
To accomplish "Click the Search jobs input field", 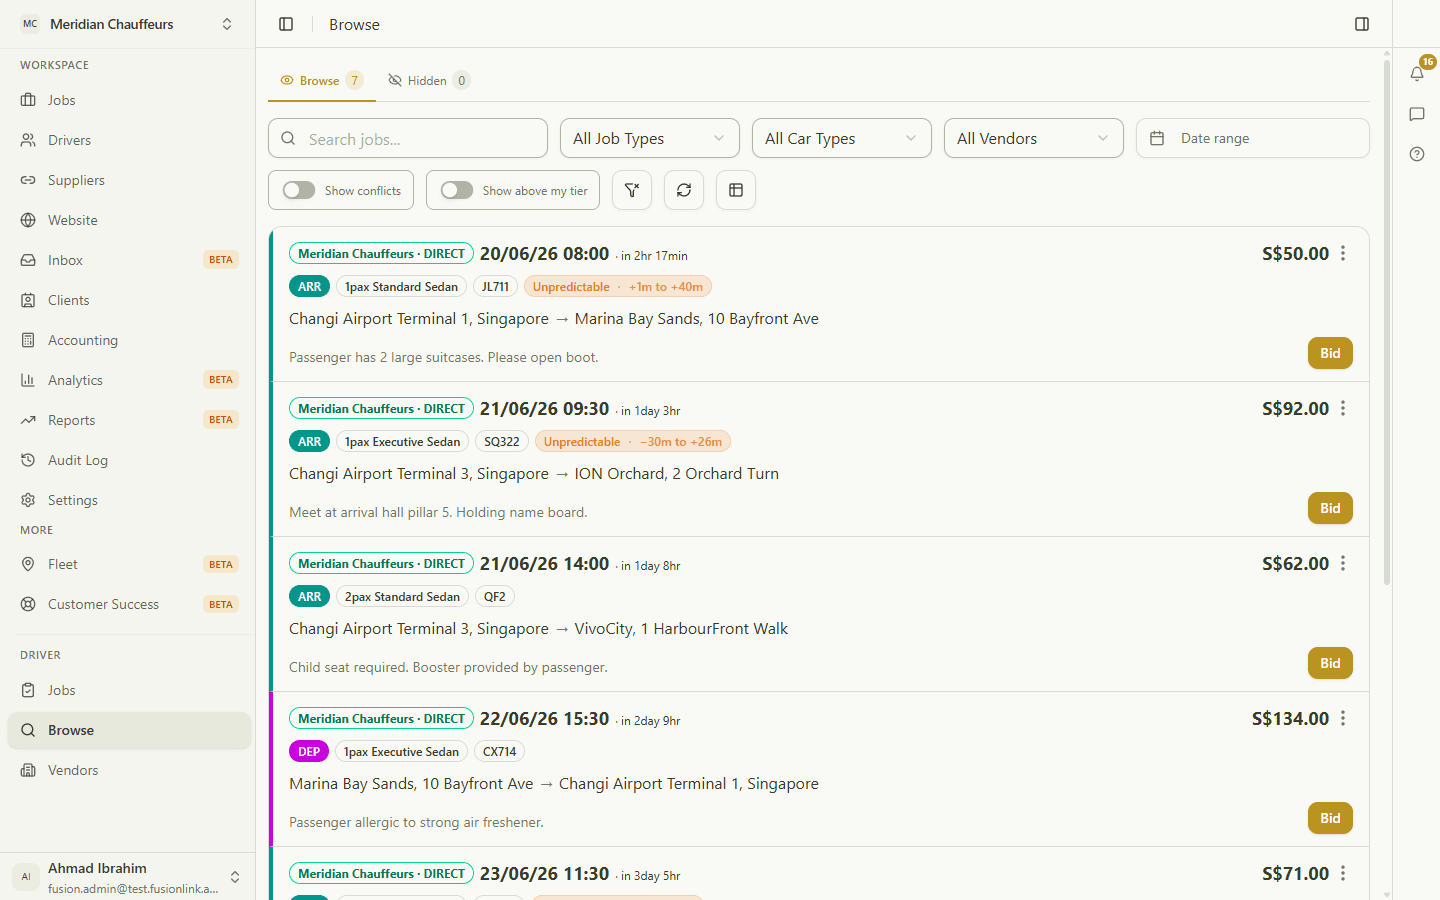I will point(408,138).
